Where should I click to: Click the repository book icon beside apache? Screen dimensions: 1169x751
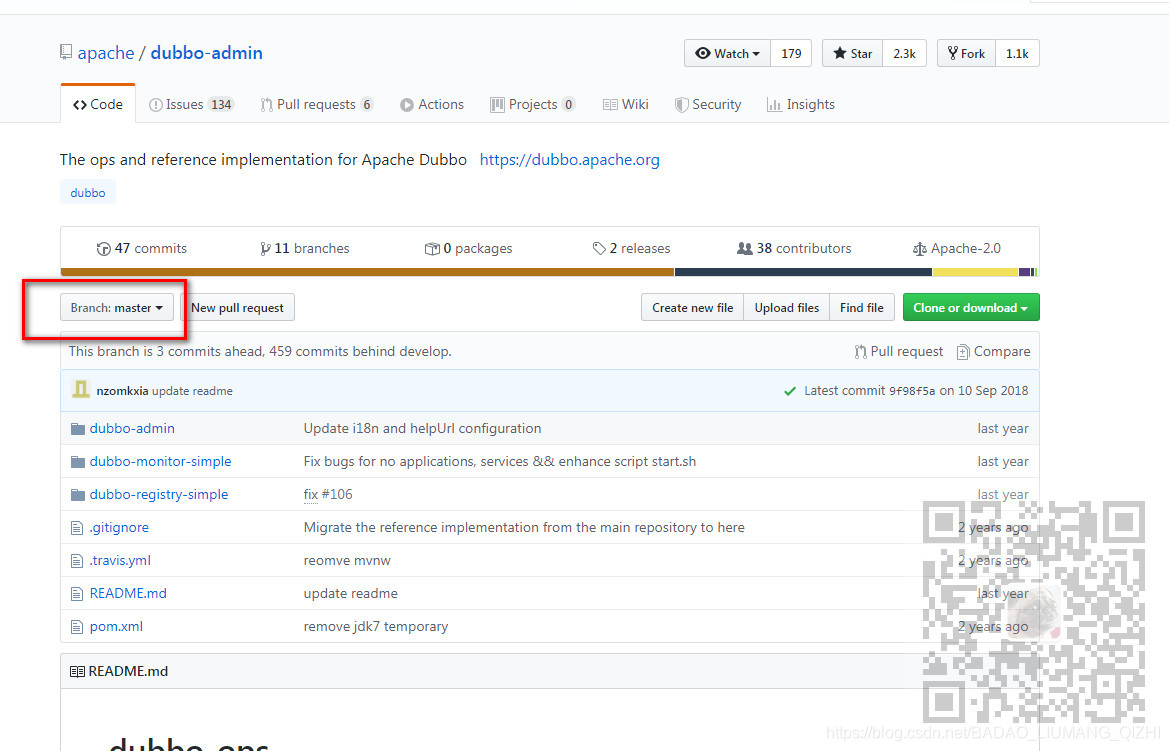tap(66, 52)
